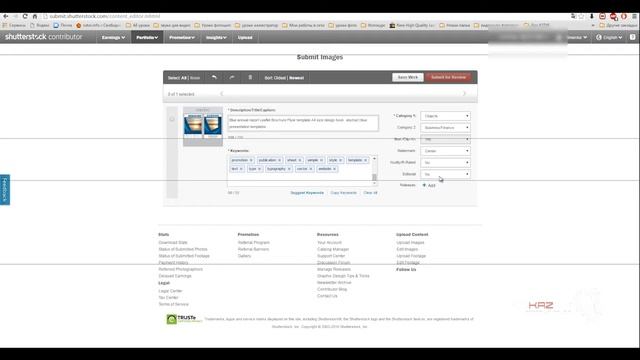This screenshot has width=640, height=360.
Task: Open the Watermark position dropdown
Action: (x=445, y=151)
